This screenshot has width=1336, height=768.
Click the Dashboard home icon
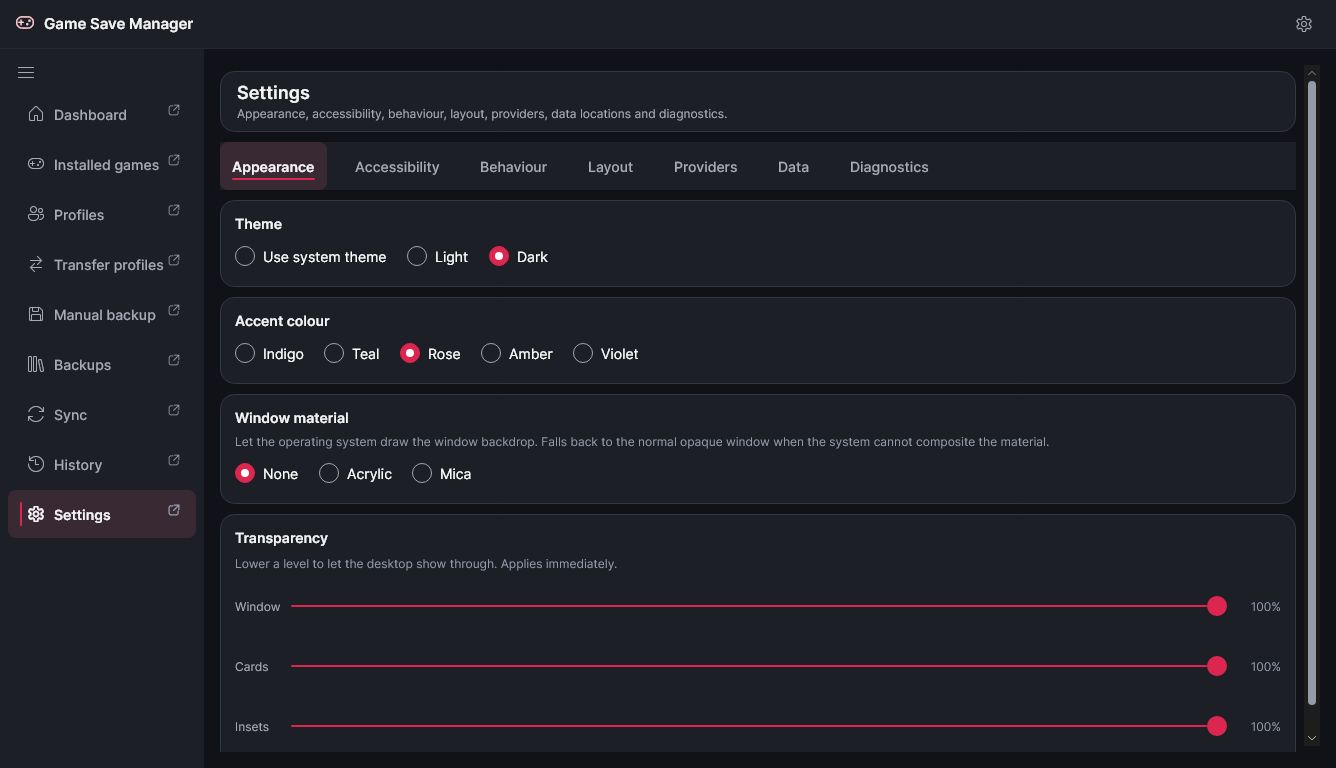coord(36,114)
